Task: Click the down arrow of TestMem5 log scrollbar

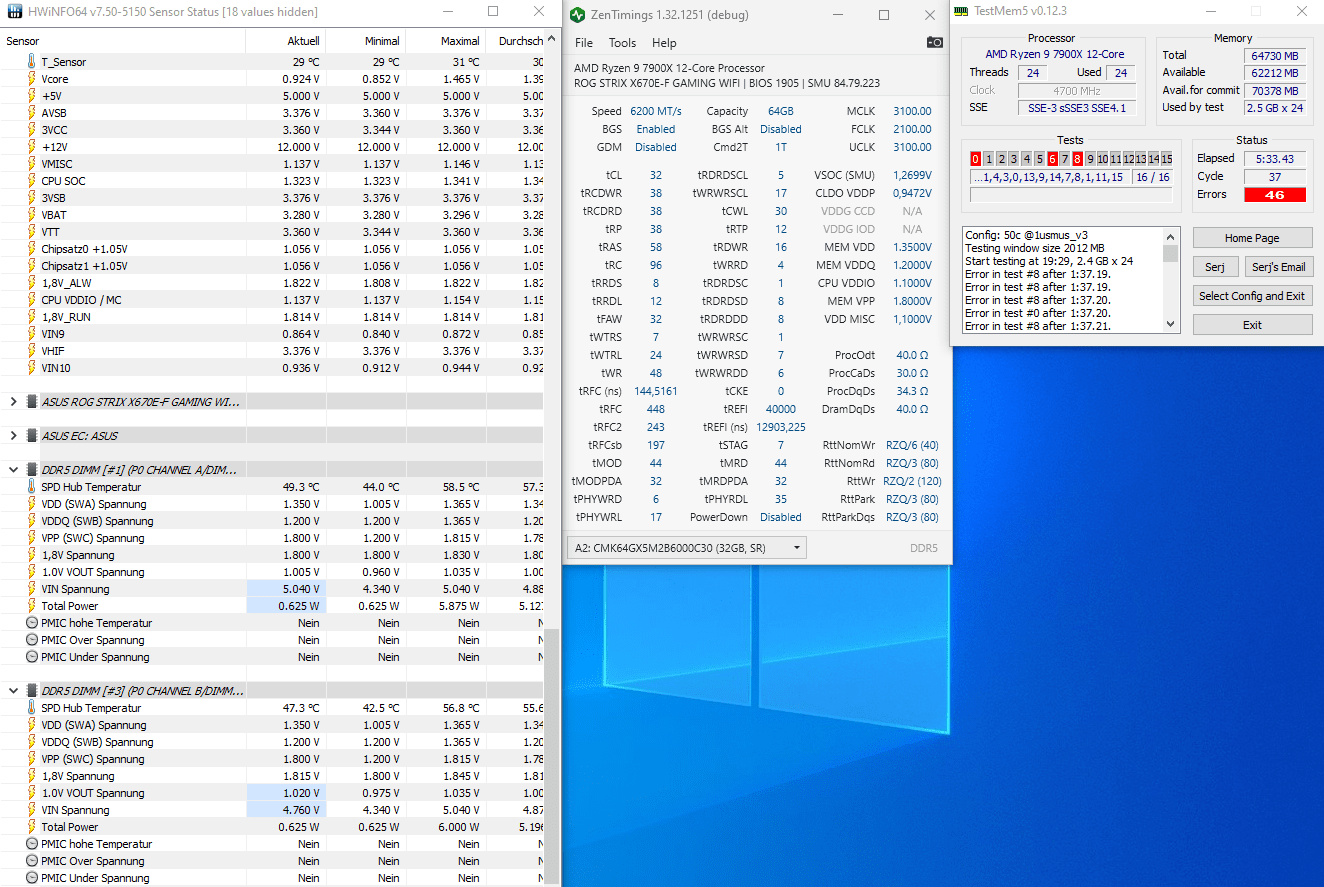Action: pyautogui.click(x=1171, y=324)
